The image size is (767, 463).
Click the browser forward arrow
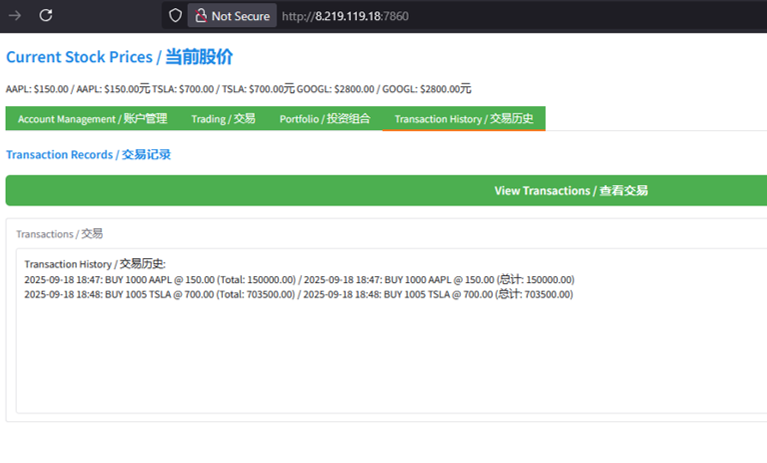click(x=15, y=15)
